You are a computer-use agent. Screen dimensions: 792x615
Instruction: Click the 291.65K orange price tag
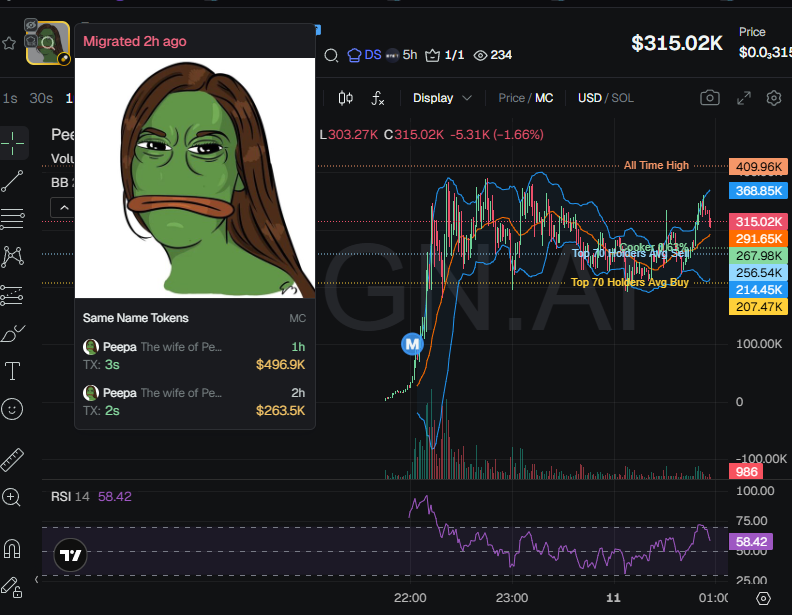[x=758, y=239]
